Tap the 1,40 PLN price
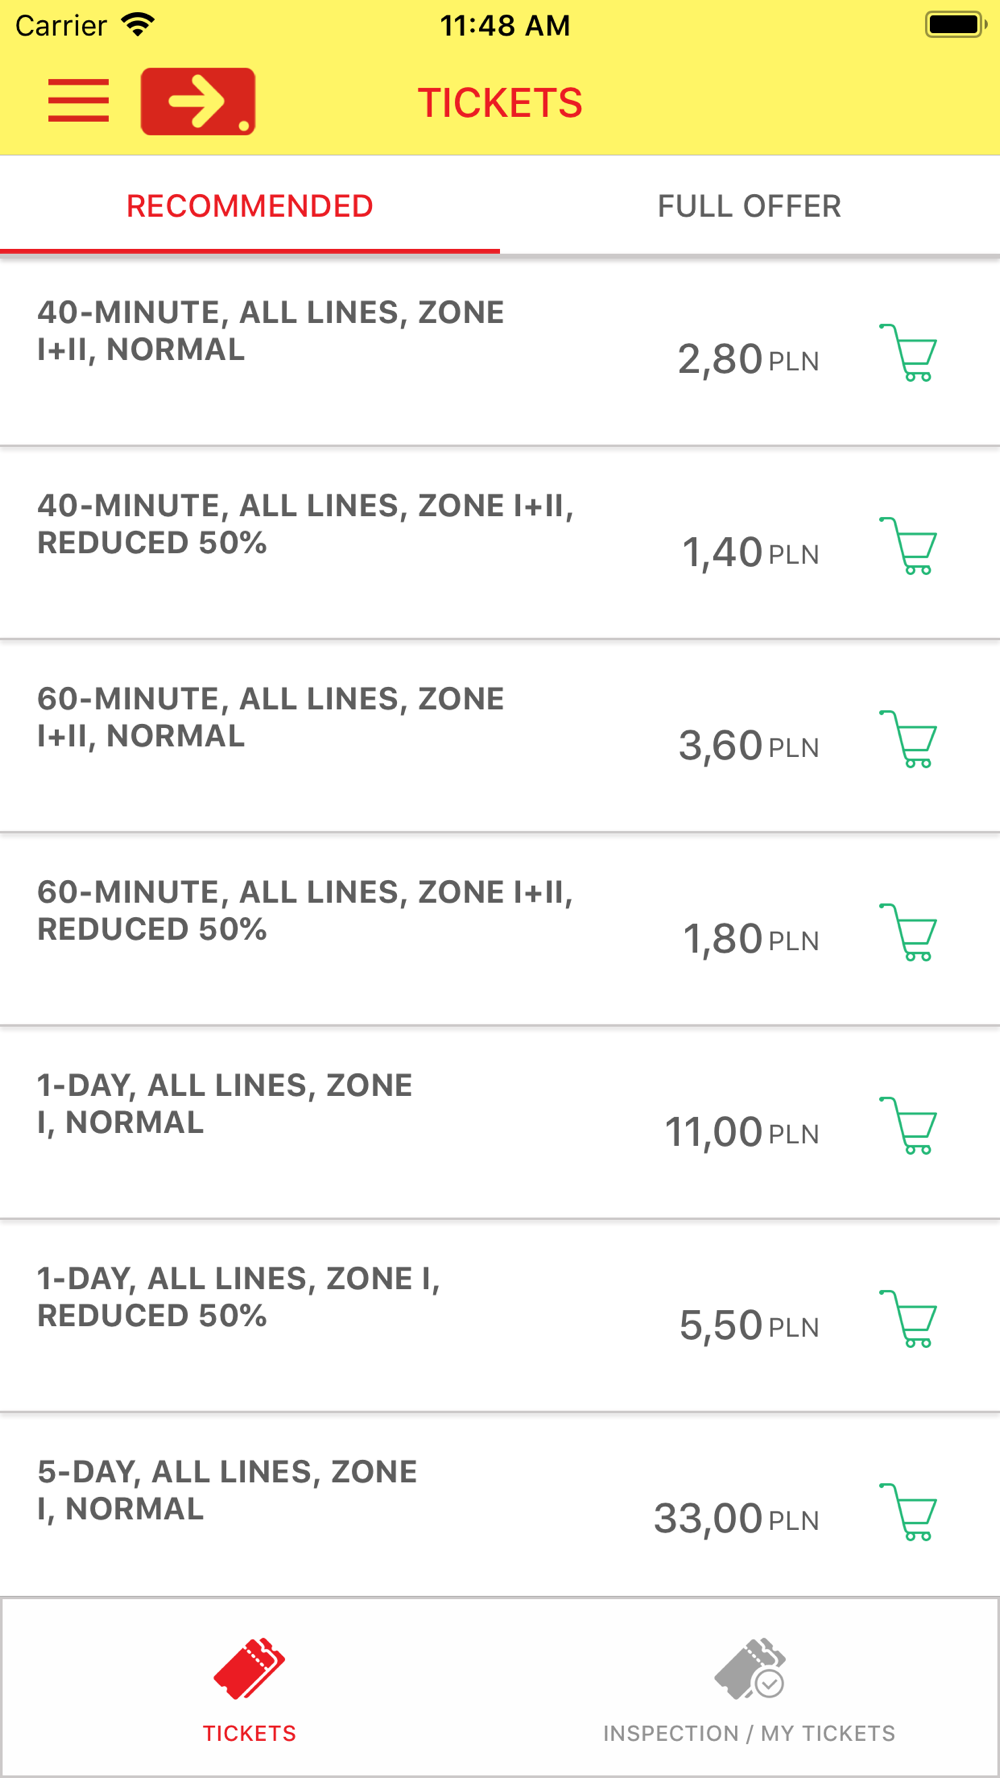This screenshot has width=1000, height=1778. tap(750, 553)
